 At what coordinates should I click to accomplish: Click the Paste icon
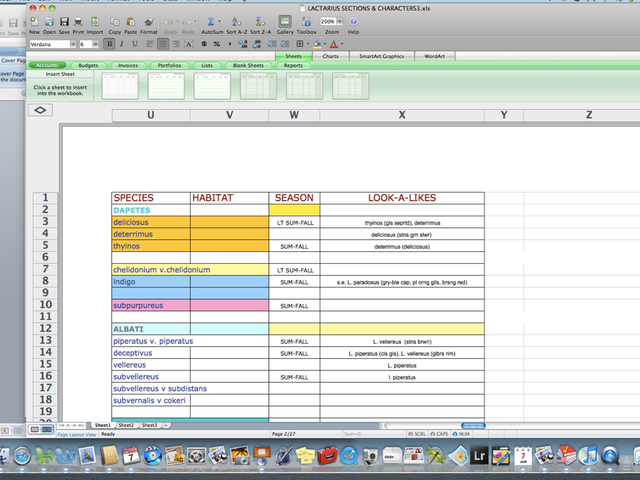pos(130,22)
